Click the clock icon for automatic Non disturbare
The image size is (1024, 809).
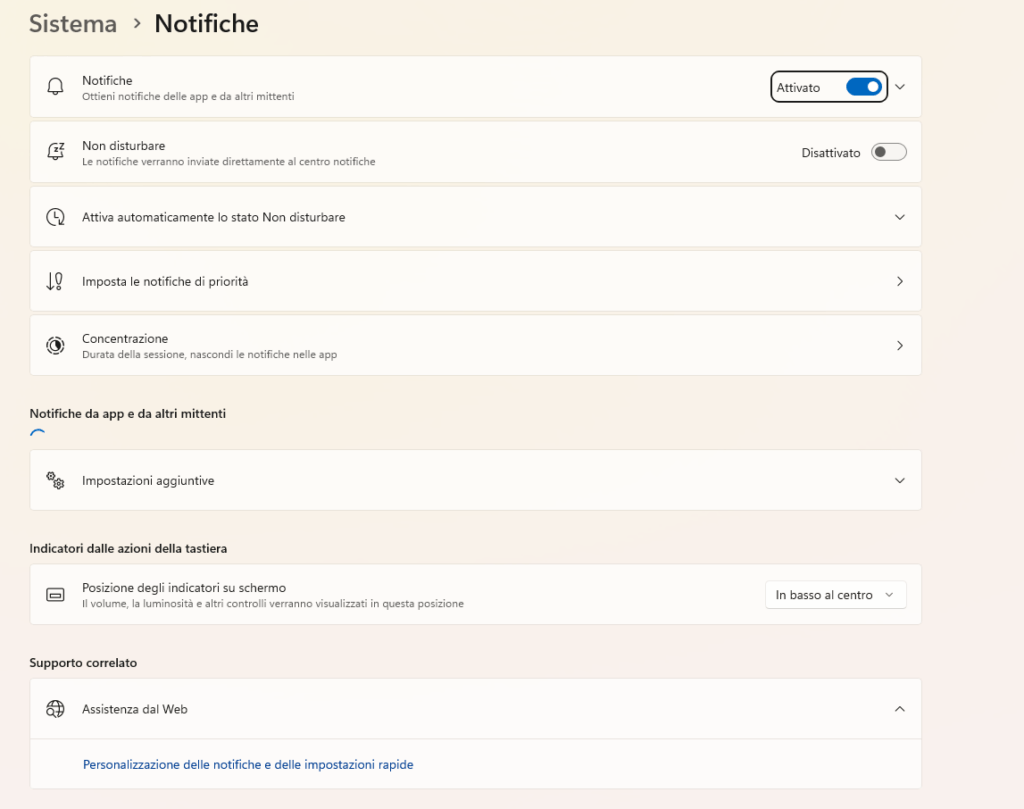[55, 217]
